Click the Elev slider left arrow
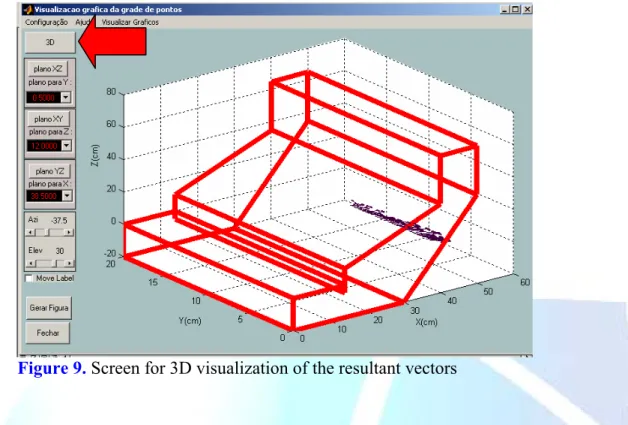This screenshot has height=425, width=628. point(30,263)
